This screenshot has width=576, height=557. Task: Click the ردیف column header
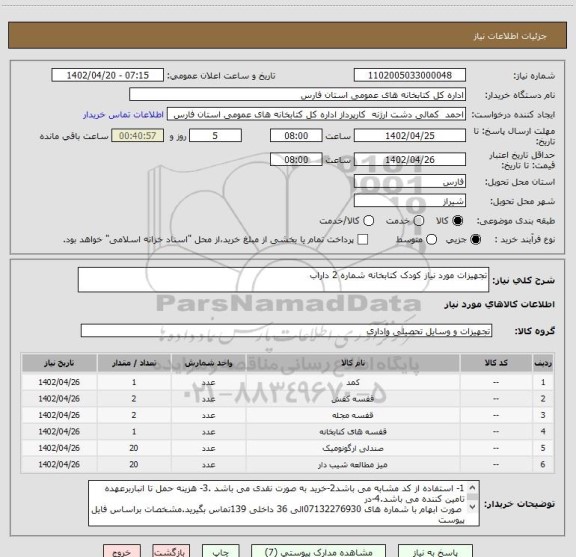pyautogui.click(x=543, y=363)
